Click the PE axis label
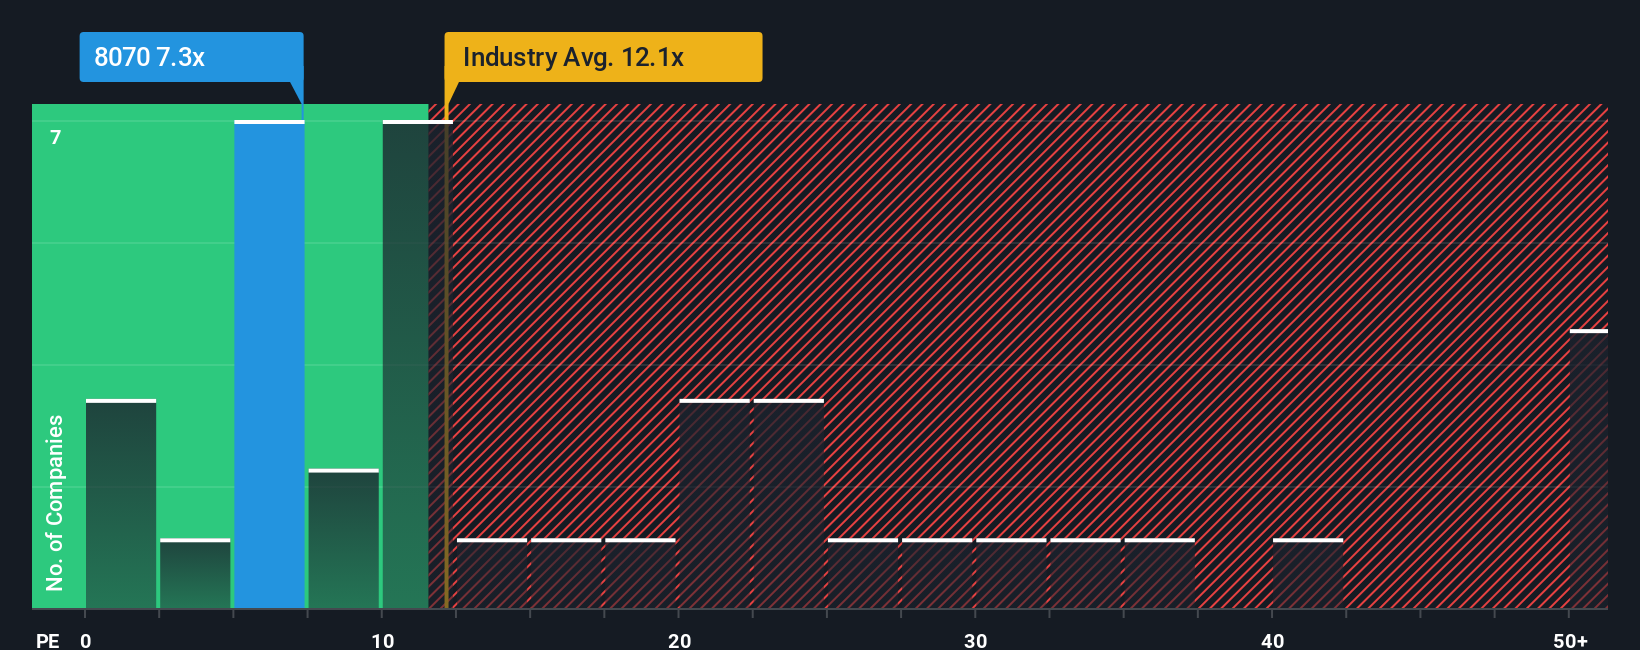The height and width of the screenshot is (650, 1640). click(x=48, y=641)
